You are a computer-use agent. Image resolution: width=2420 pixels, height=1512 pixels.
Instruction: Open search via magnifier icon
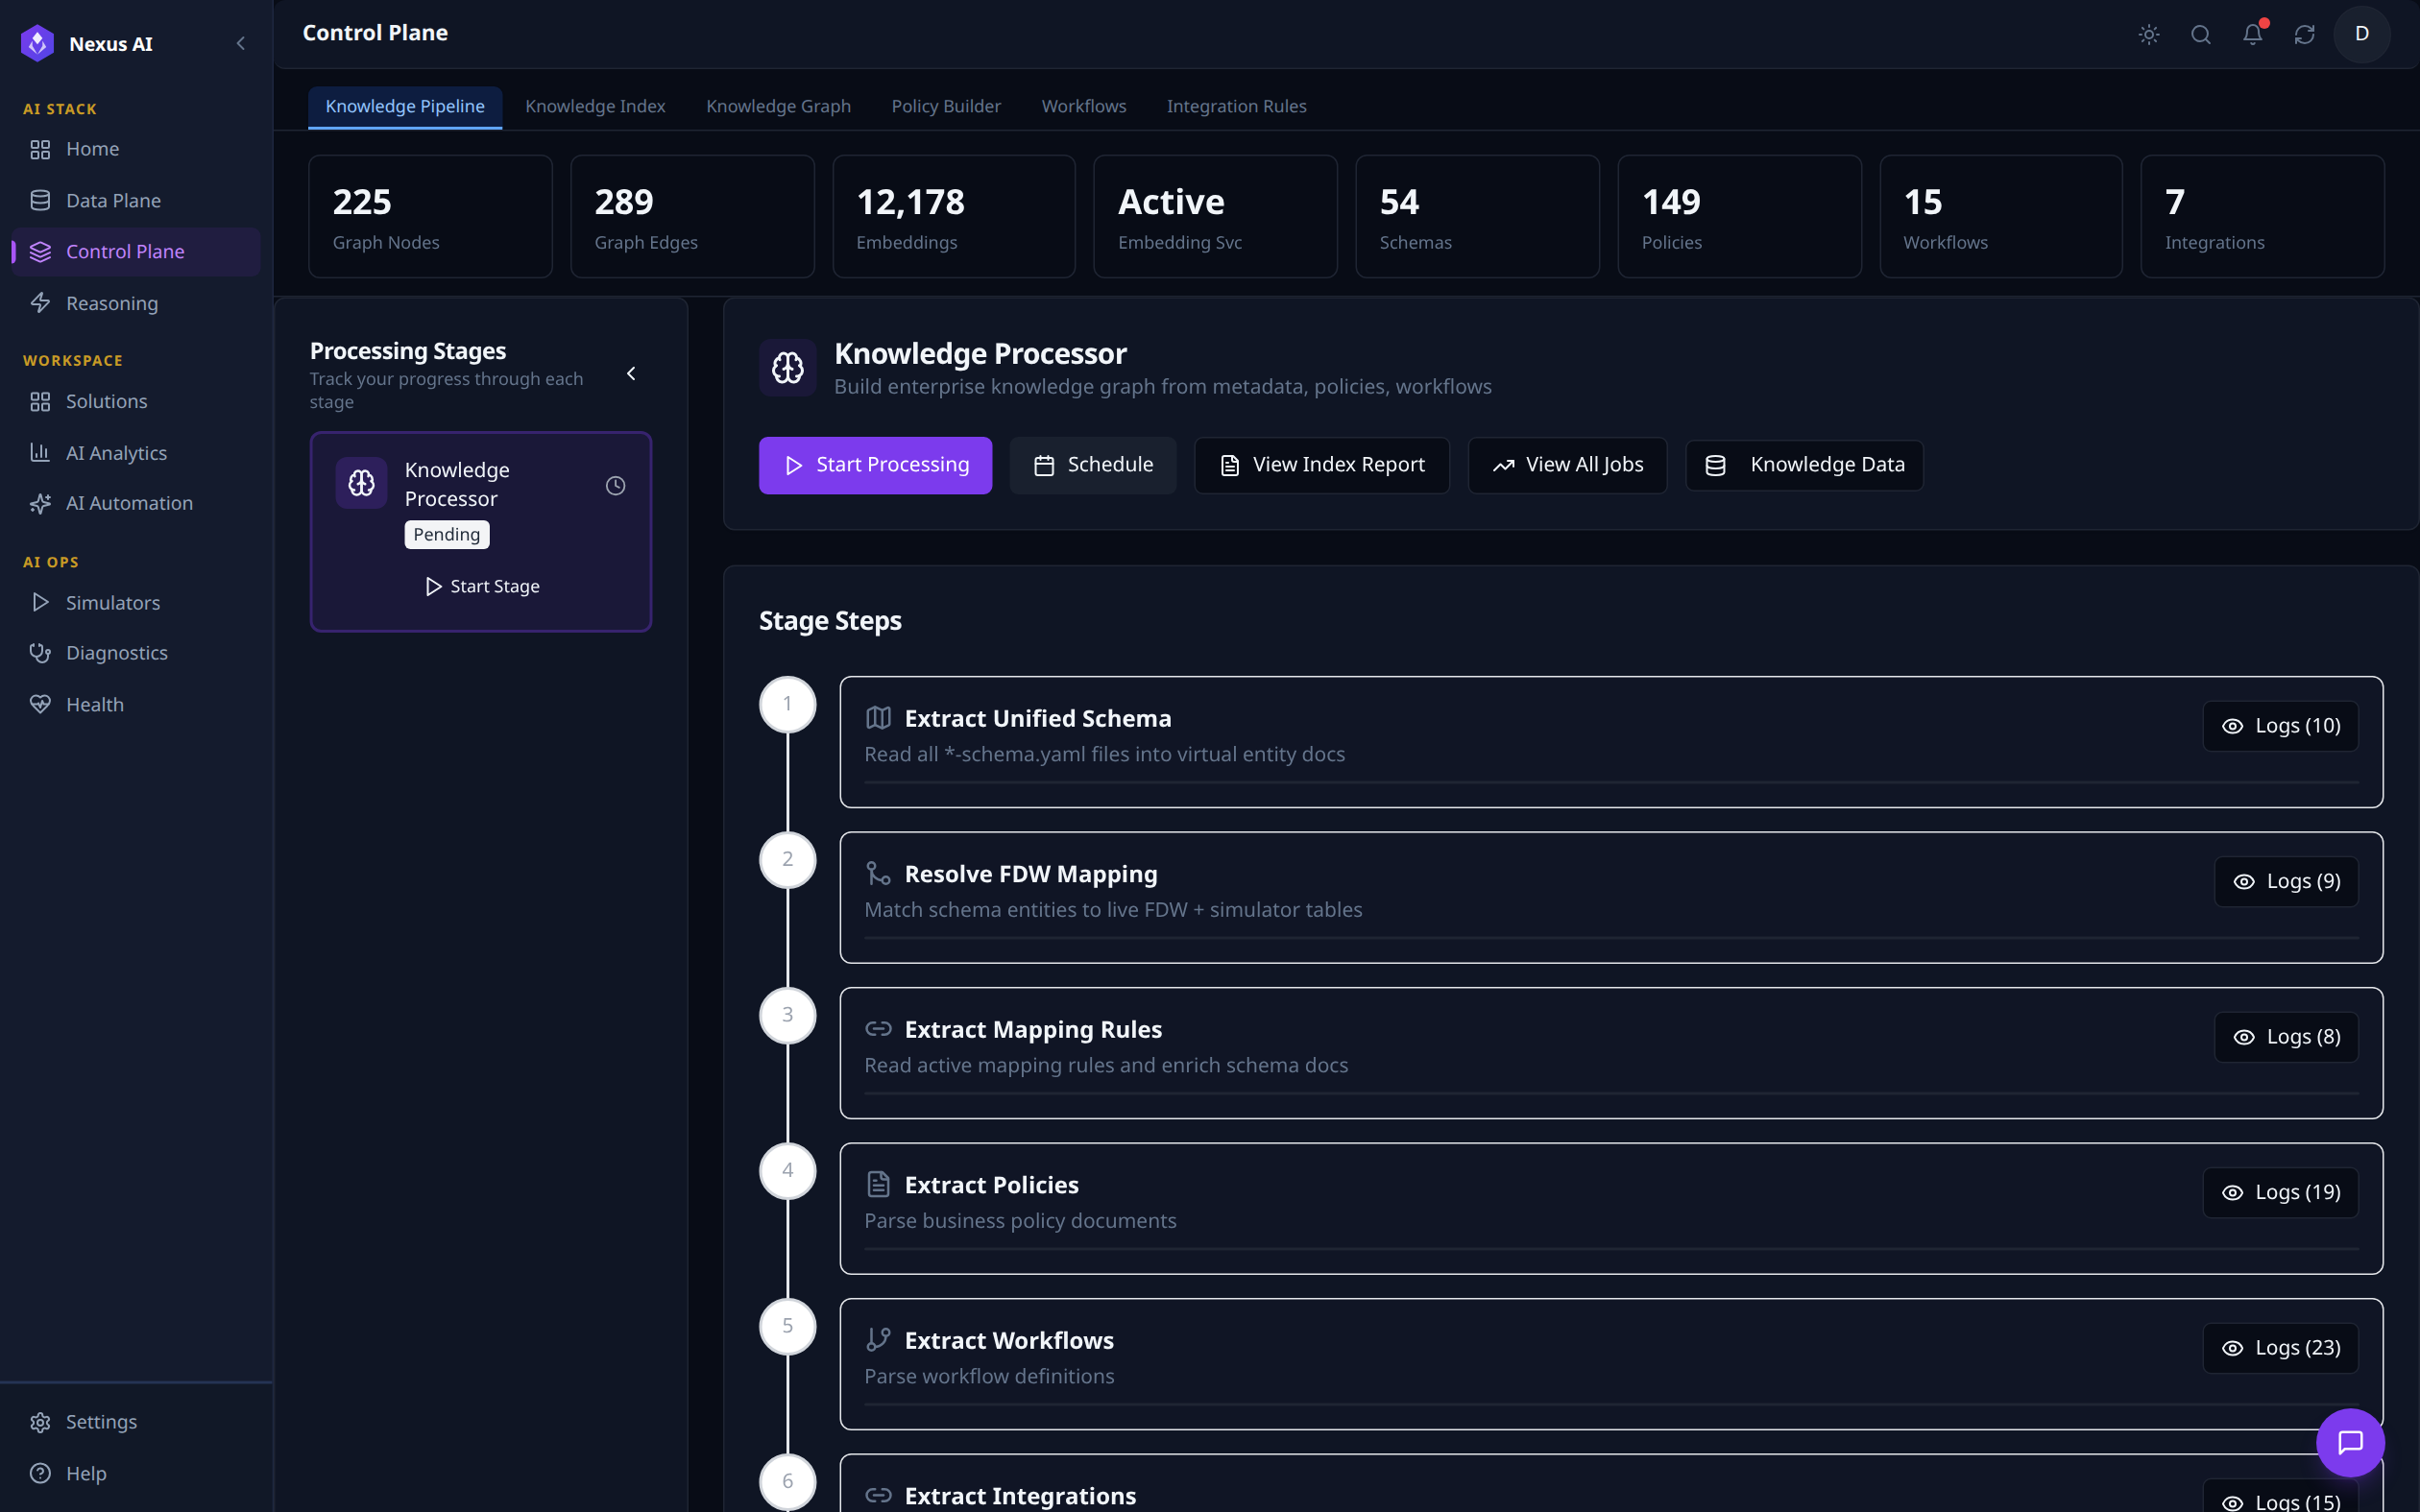pos(2201,34)
